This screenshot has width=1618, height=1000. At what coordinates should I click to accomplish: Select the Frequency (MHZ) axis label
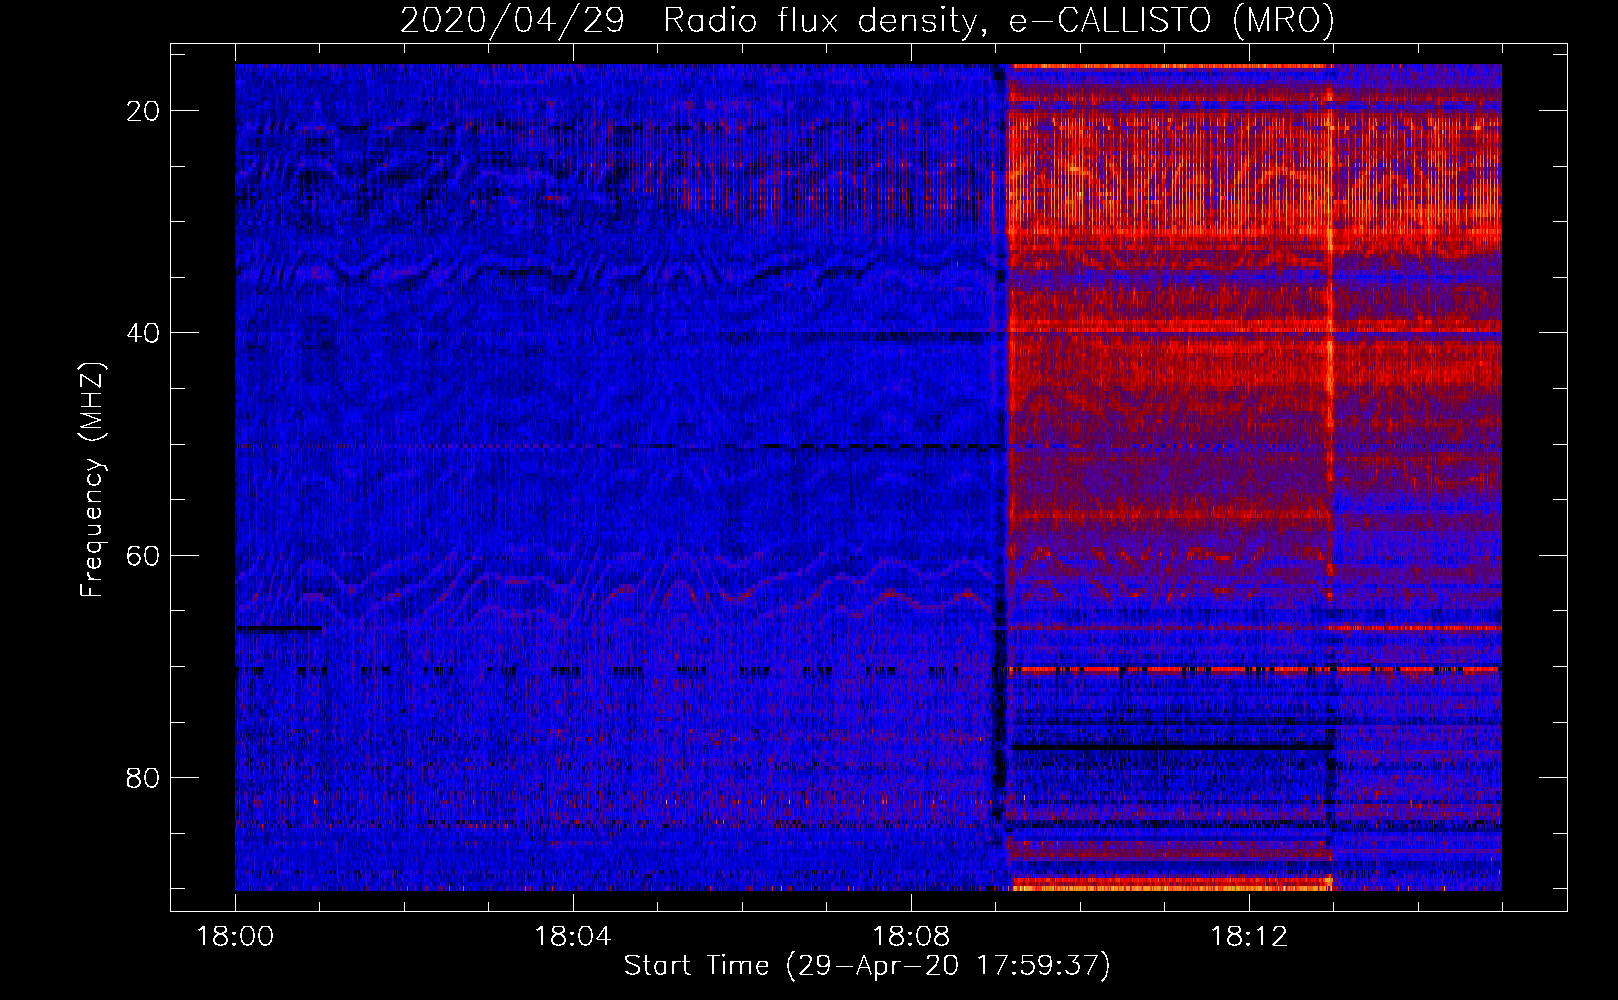pyautogui.click(x=92, y=479)
